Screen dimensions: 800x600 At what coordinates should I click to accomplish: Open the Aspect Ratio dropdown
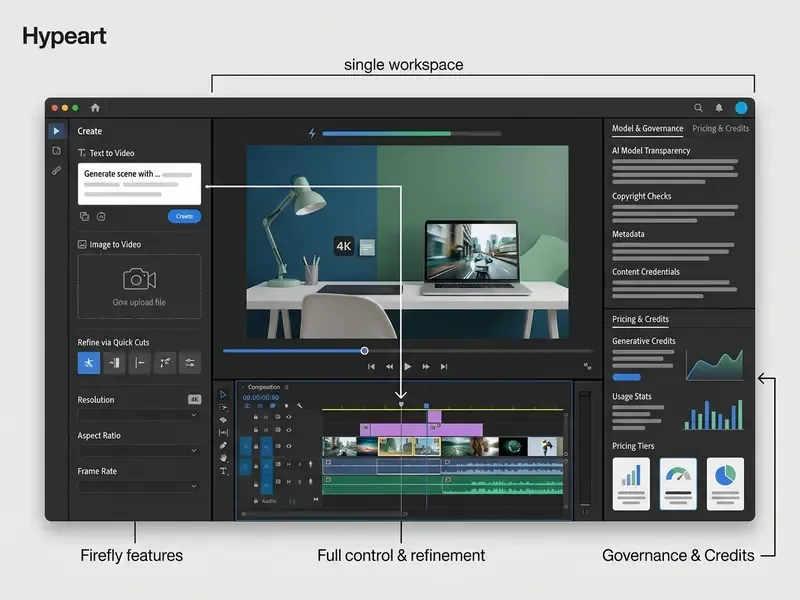(x=139, y=451)
